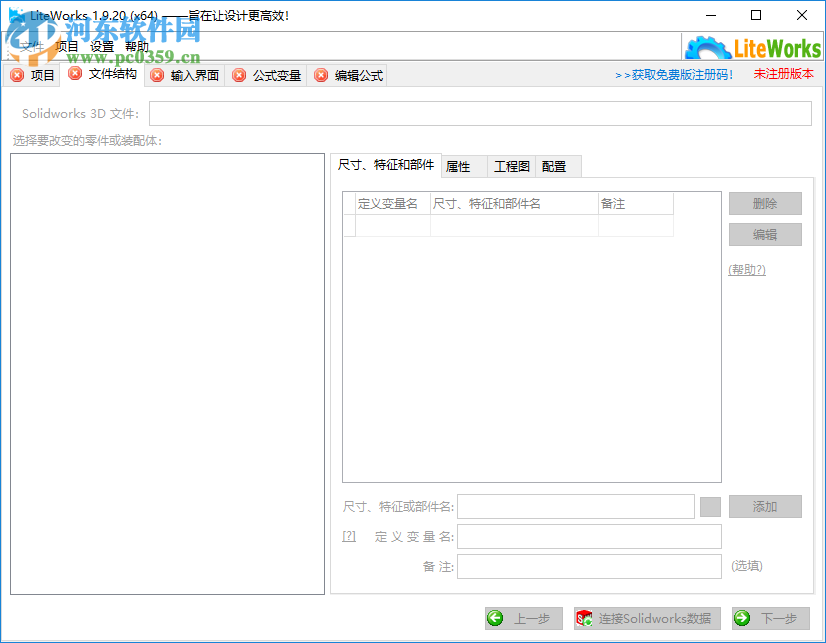Click the green back arrow on 上一步
Screen dimensions: 826x643
tap(494, 618)
